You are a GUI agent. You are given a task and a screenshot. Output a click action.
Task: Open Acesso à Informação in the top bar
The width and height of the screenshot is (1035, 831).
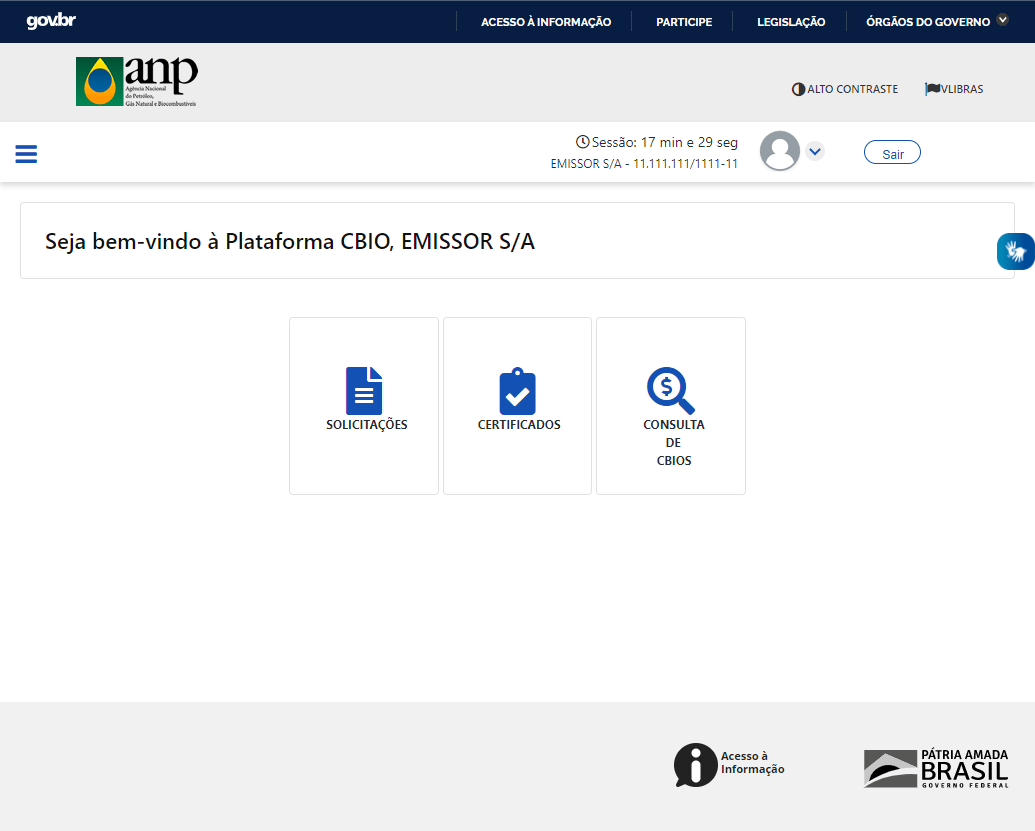pyautogui.click(x=545, y=20)
